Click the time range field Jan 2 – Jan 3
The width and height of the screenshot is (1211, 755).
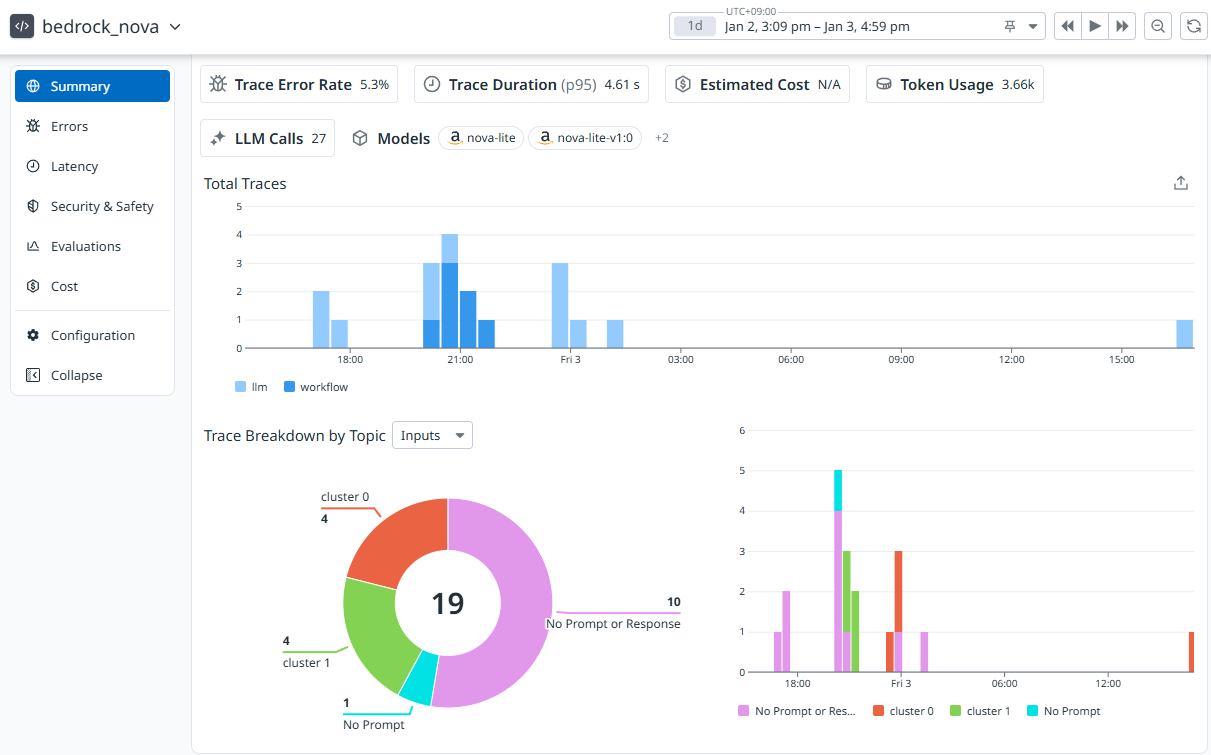click(x=856, y=26)
